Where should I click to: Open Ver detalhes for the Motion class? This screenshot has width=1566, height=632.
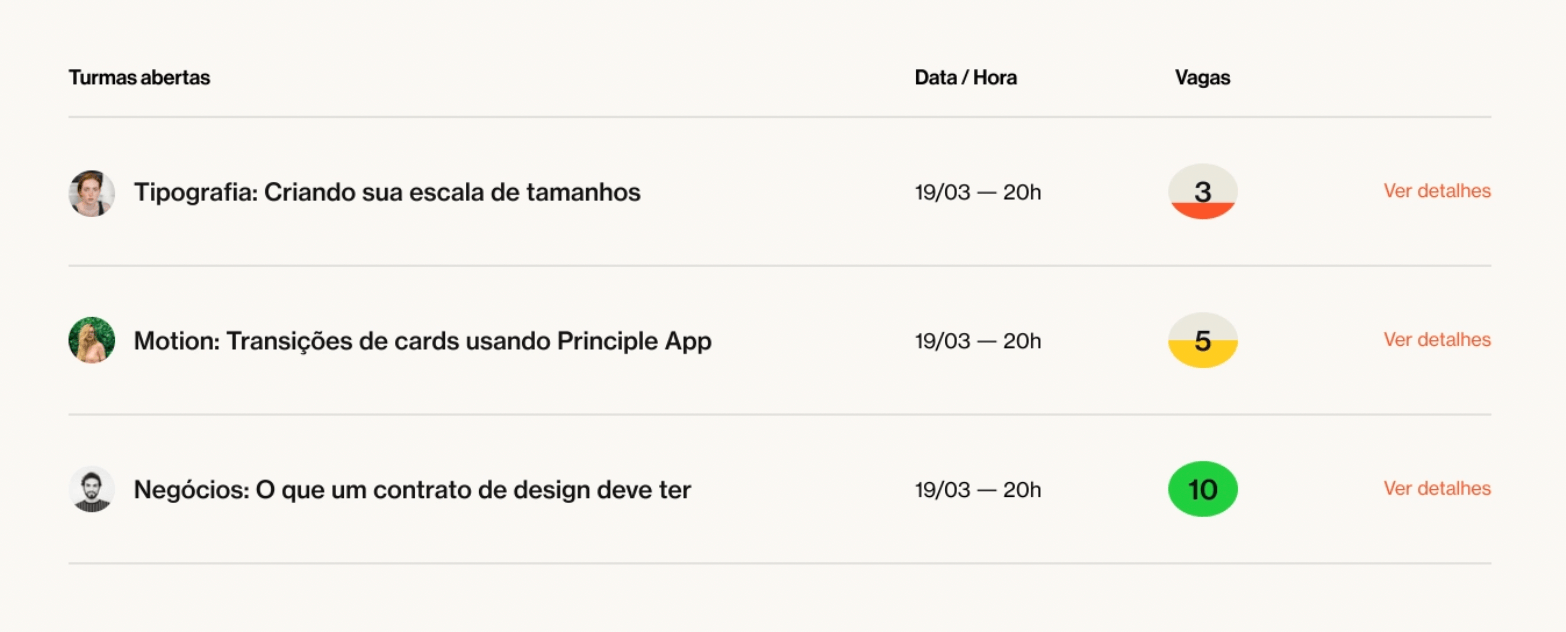point(1436,340)
